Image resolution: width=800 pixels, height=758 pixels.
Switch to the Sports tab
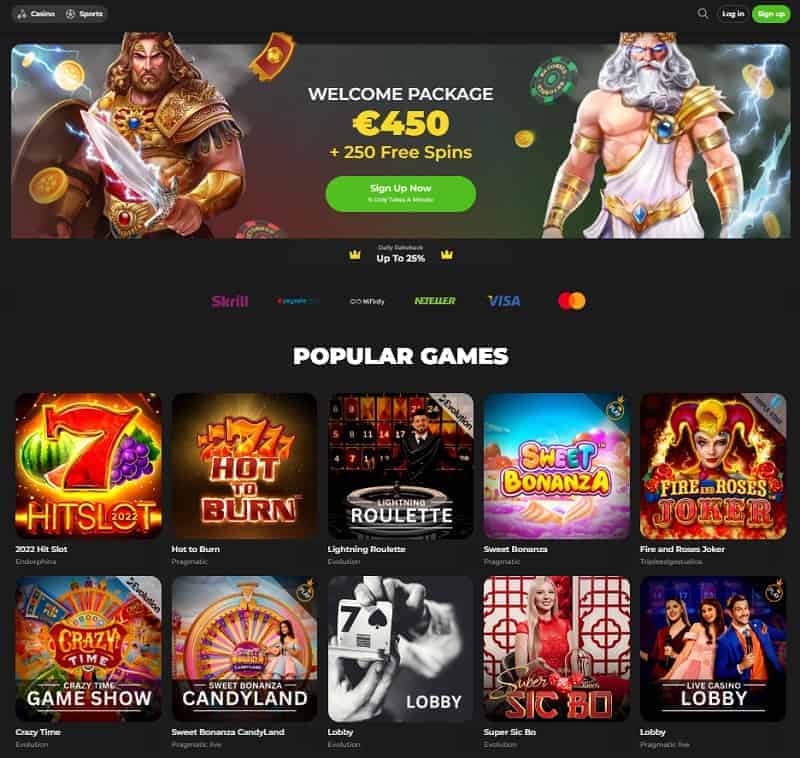pos(84,14)
